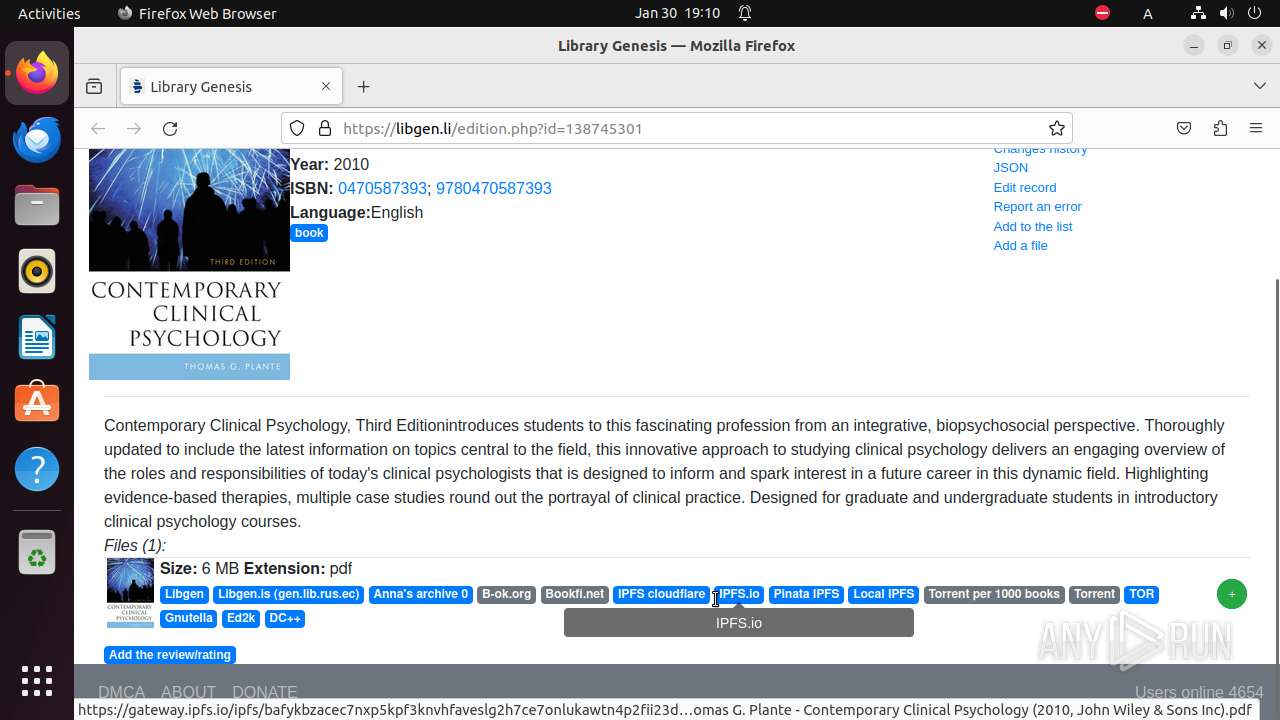Open the JSON link
This screenshot has width=1280, height=720.
pos(1010,167)
